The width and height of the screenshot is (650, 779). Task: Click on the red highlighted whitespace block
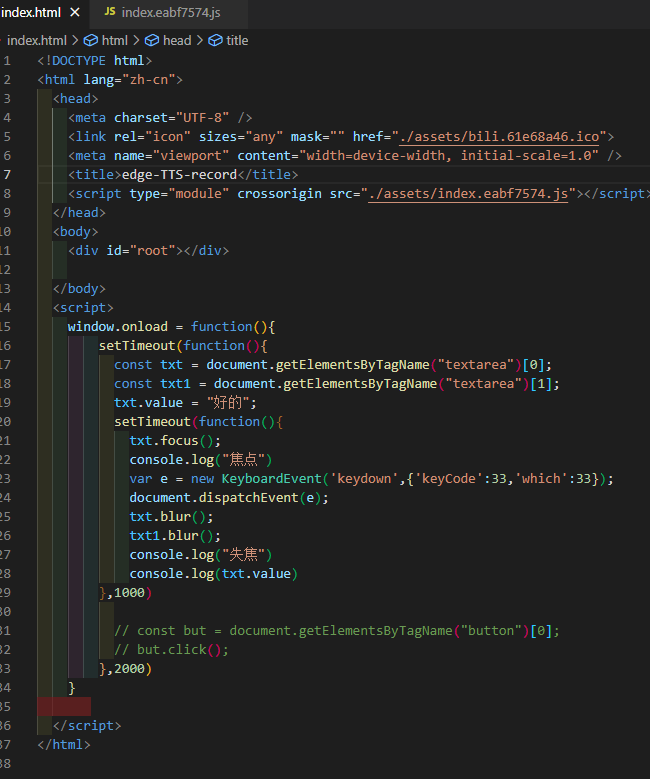(x=64, y=706)
